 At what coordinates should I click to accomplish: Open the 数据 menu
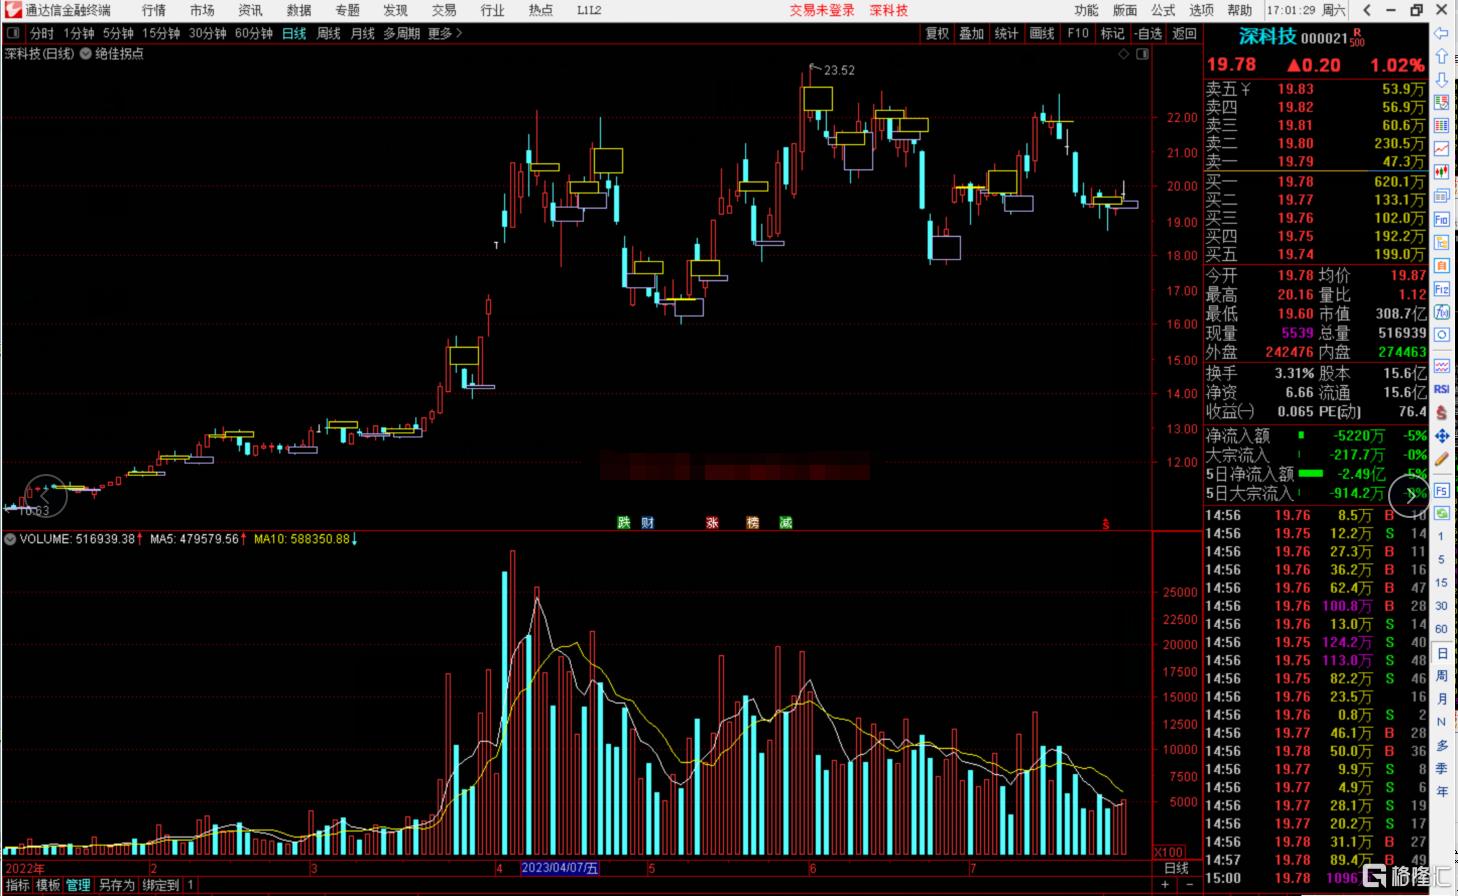pyautogui.click(x=298, y=10)
